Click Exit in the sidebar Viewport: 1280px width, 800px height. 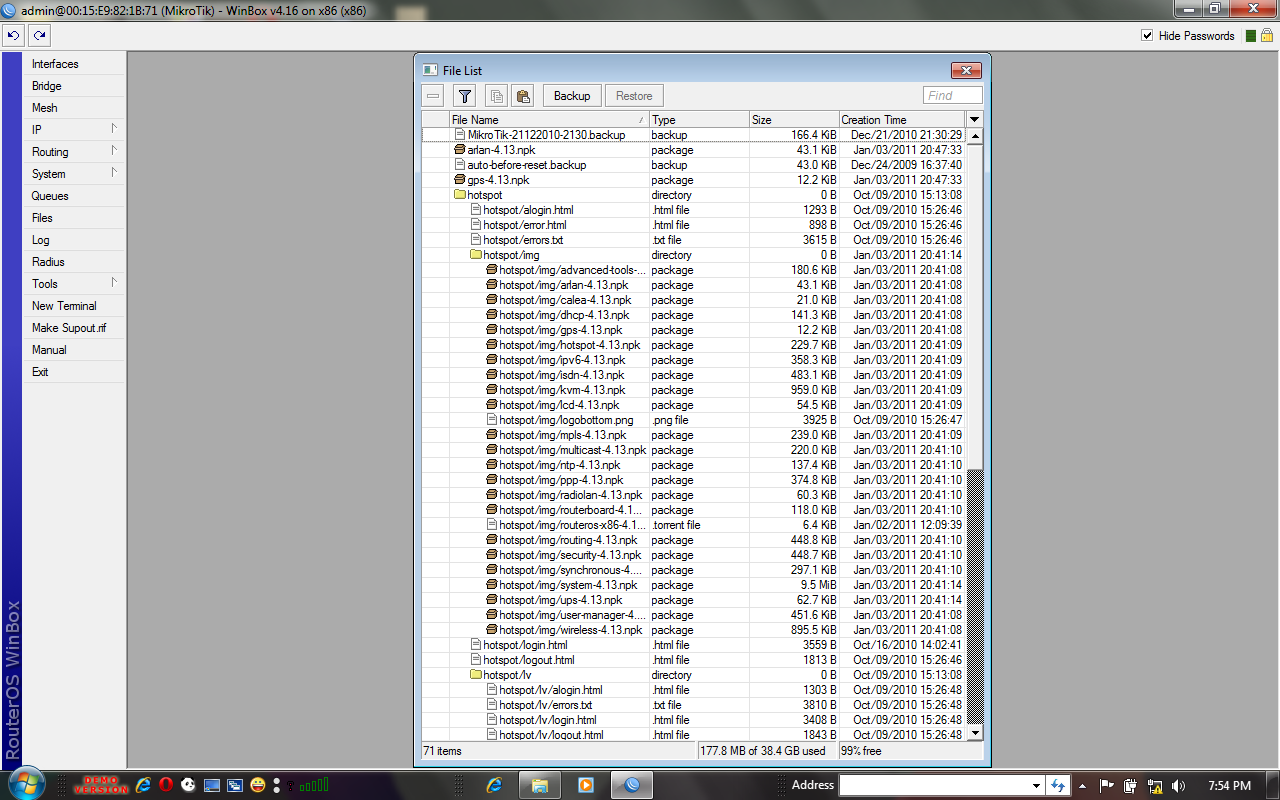coord(74,372)
